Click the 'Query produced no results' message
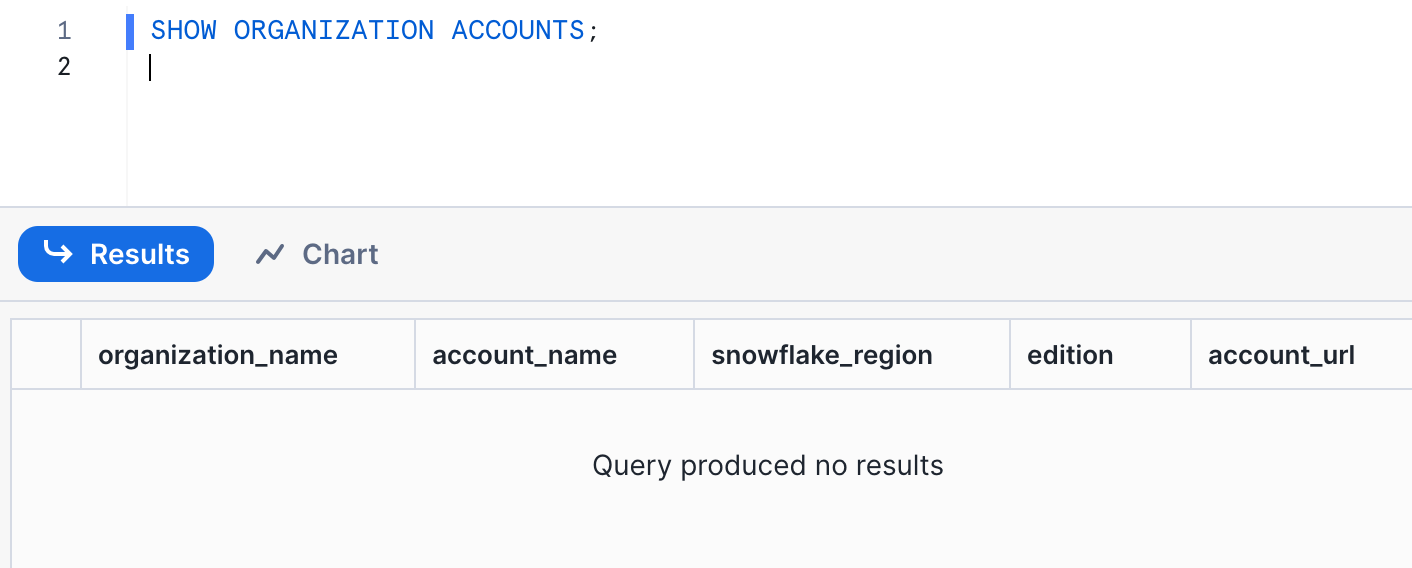This screenshot has height=568, width=1412. point(767,465)
